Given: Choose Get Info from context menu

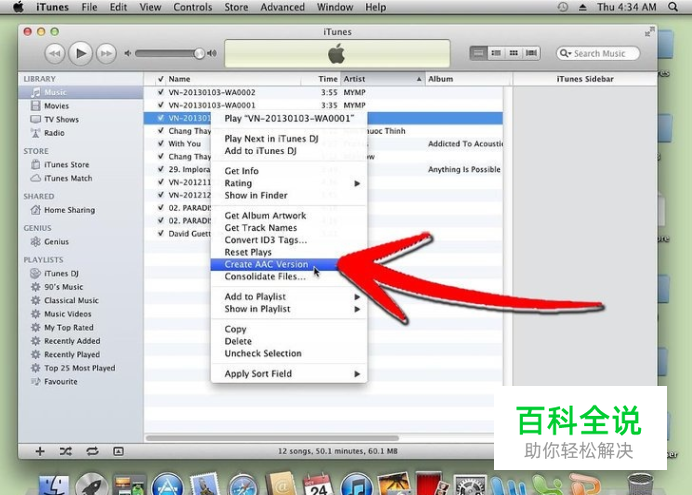Looking at the screenshot, I should pos(289,171).
